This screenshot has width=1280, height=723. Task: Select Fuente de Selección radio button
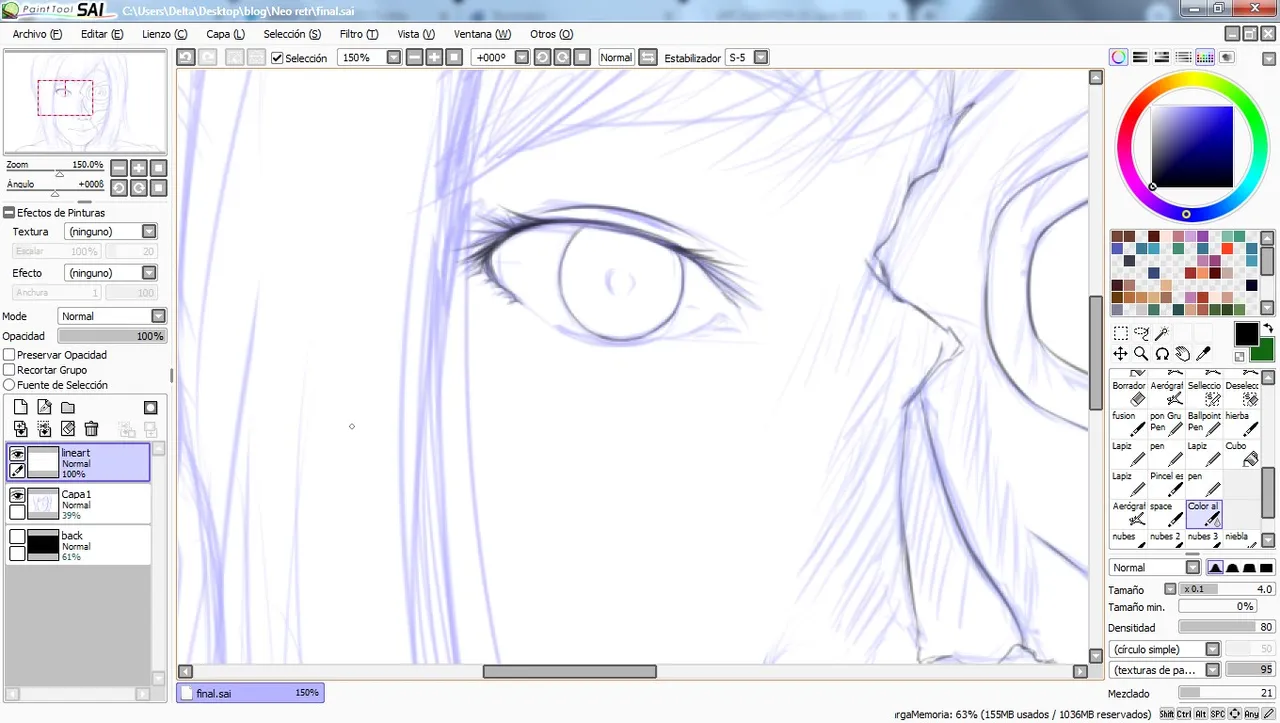(9, 385)
